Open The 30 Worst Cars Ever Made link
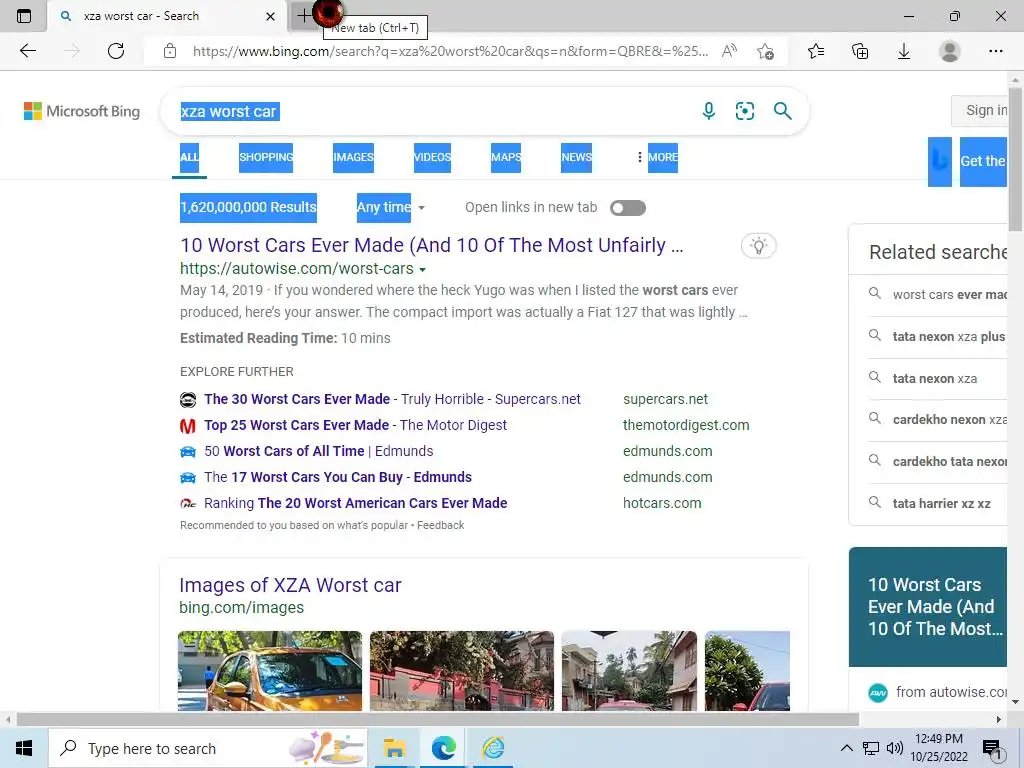Image resolution: width=1024 pixels, height=768 pixels. 392,399
